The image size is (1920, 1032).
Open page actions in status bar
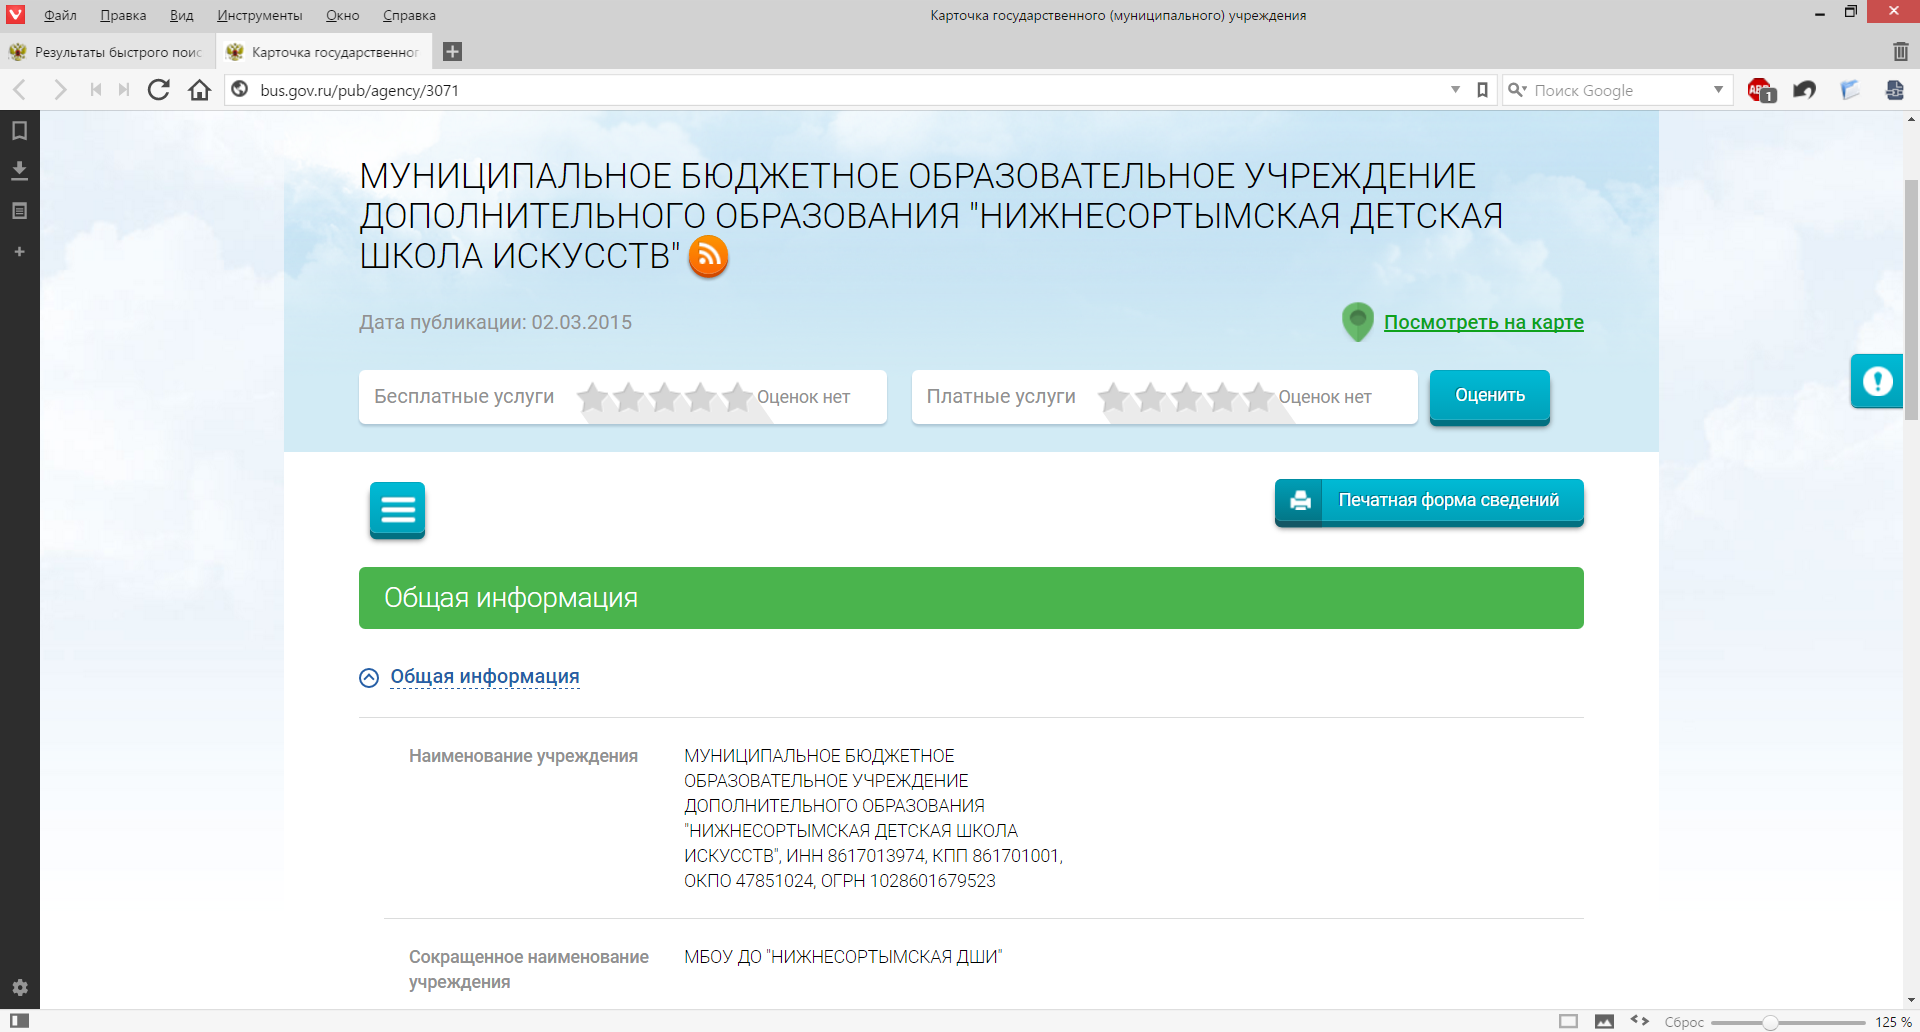click(x=1640, y=1021)
